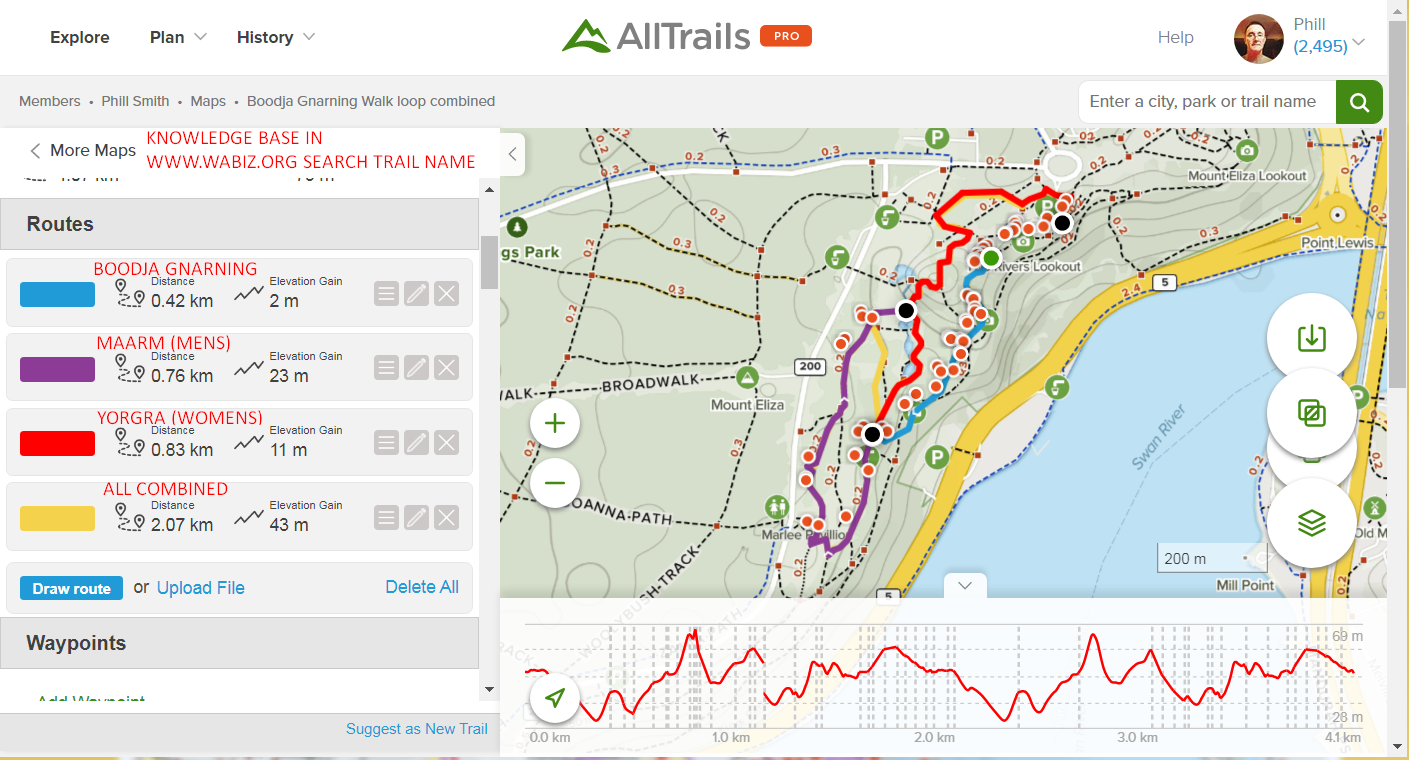Open the Help page
1409x760 pixels.
1176,37
